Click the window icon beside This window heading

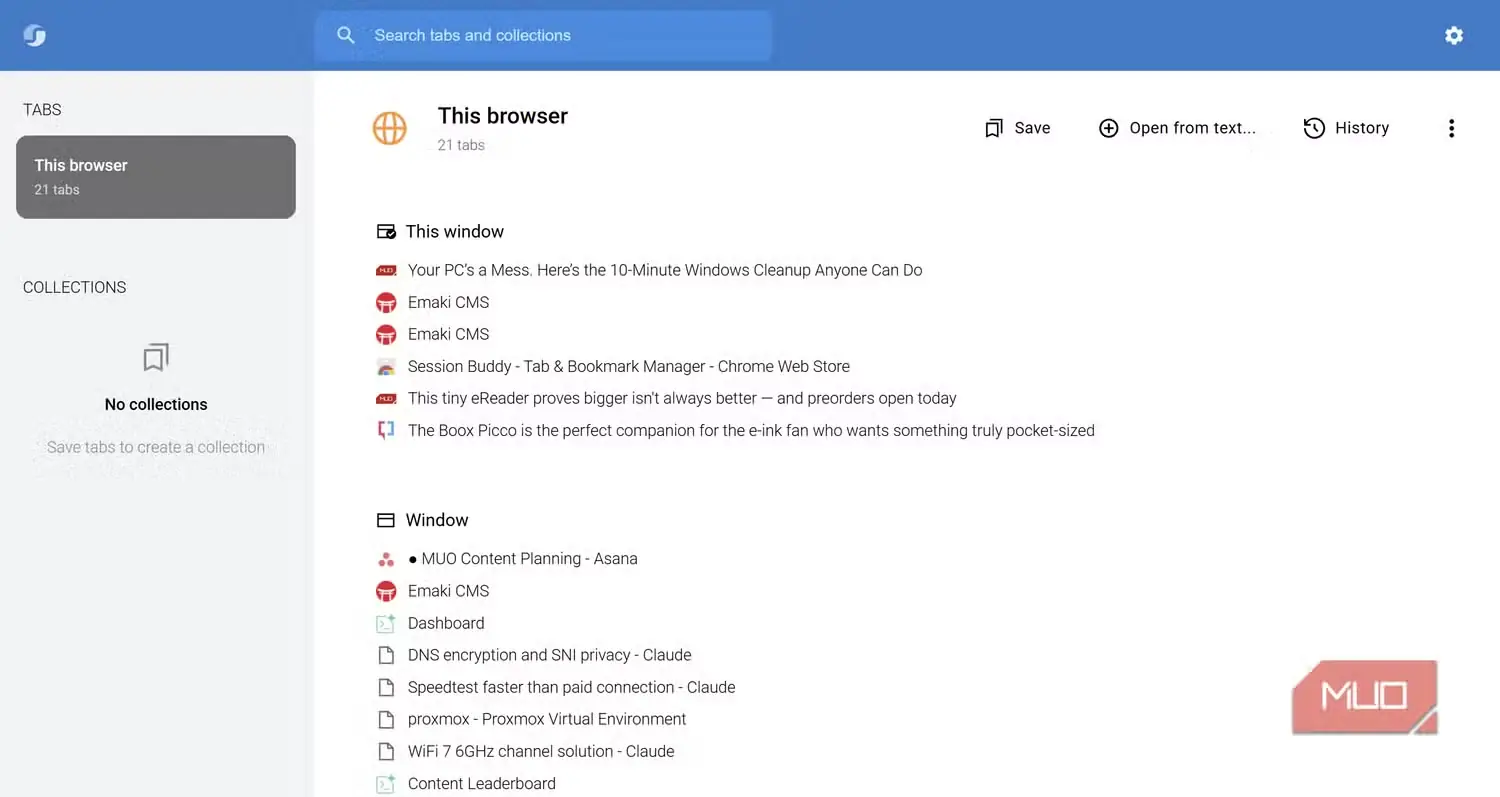(386, 232)
